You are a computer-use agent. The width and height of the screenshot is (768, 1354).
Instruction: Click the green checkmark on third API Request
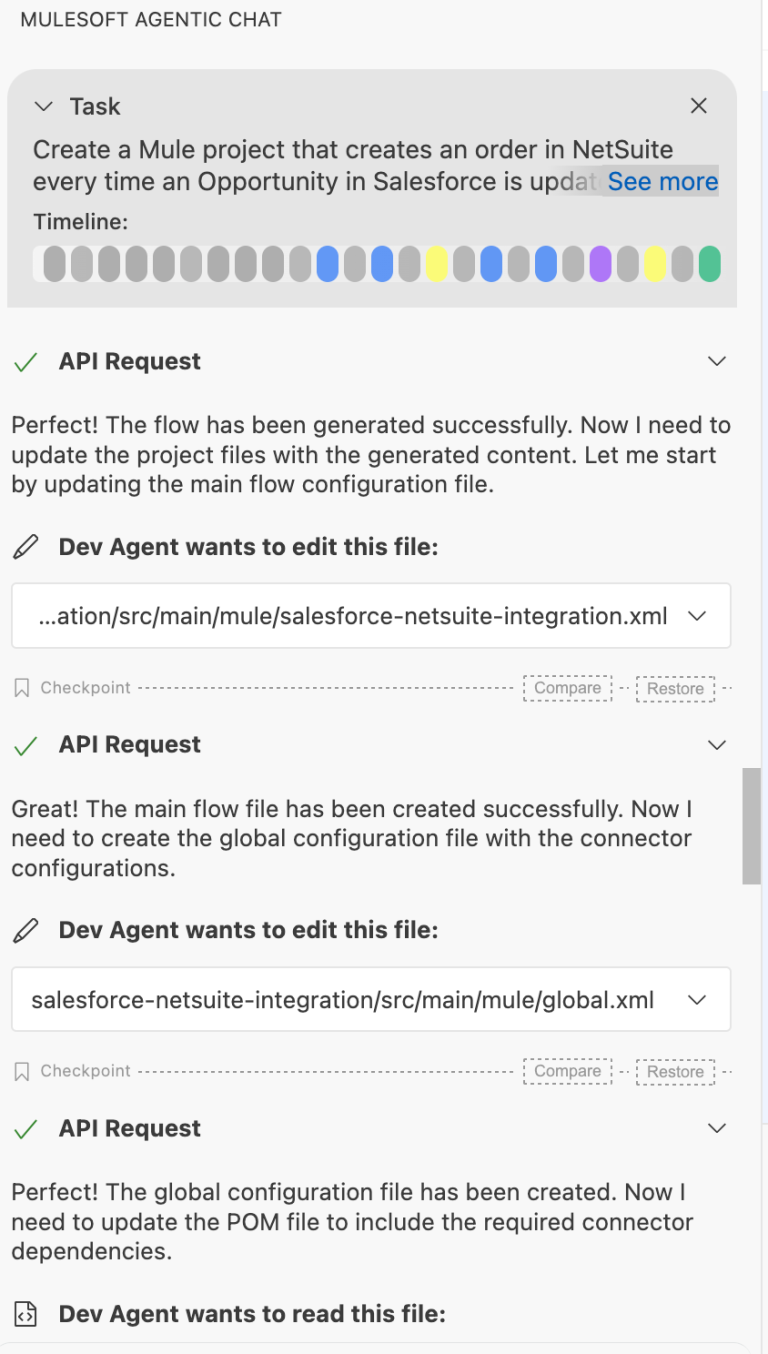point(25,1127)
